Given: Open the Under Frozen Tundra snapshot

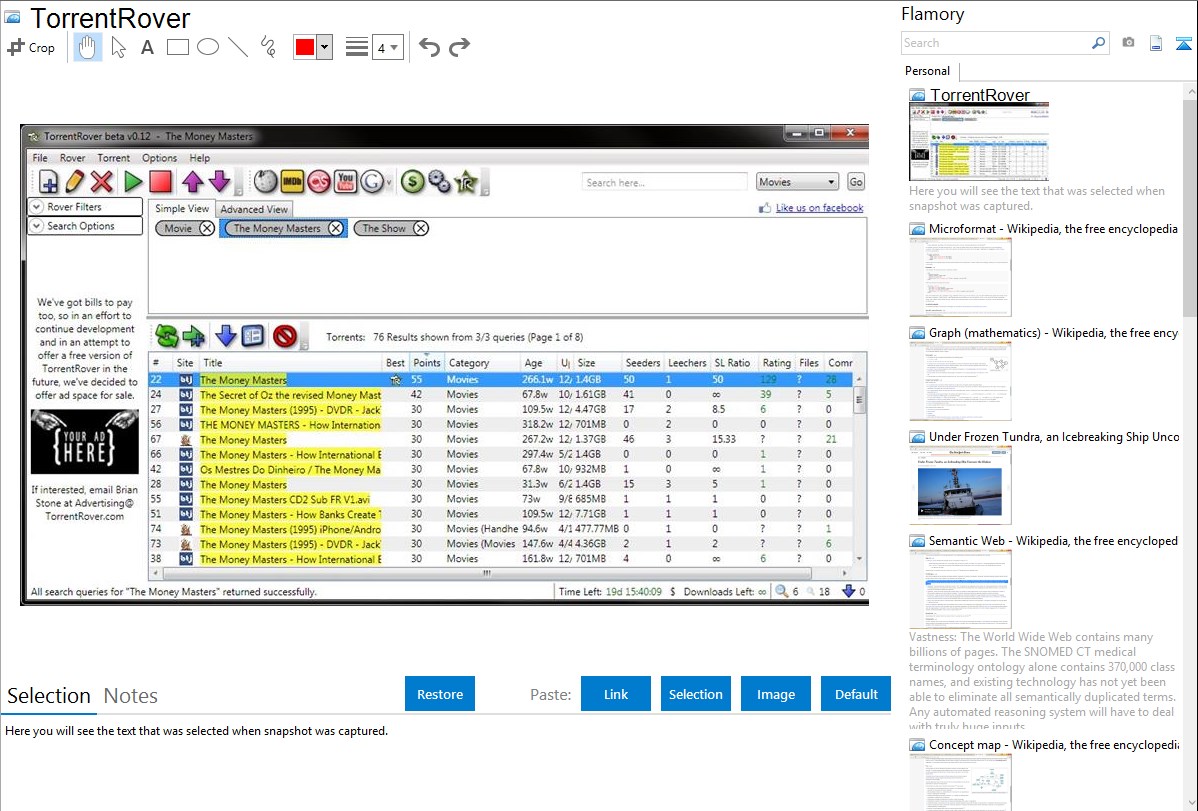Looking at the screenshot, I should [x=960, y=485].
